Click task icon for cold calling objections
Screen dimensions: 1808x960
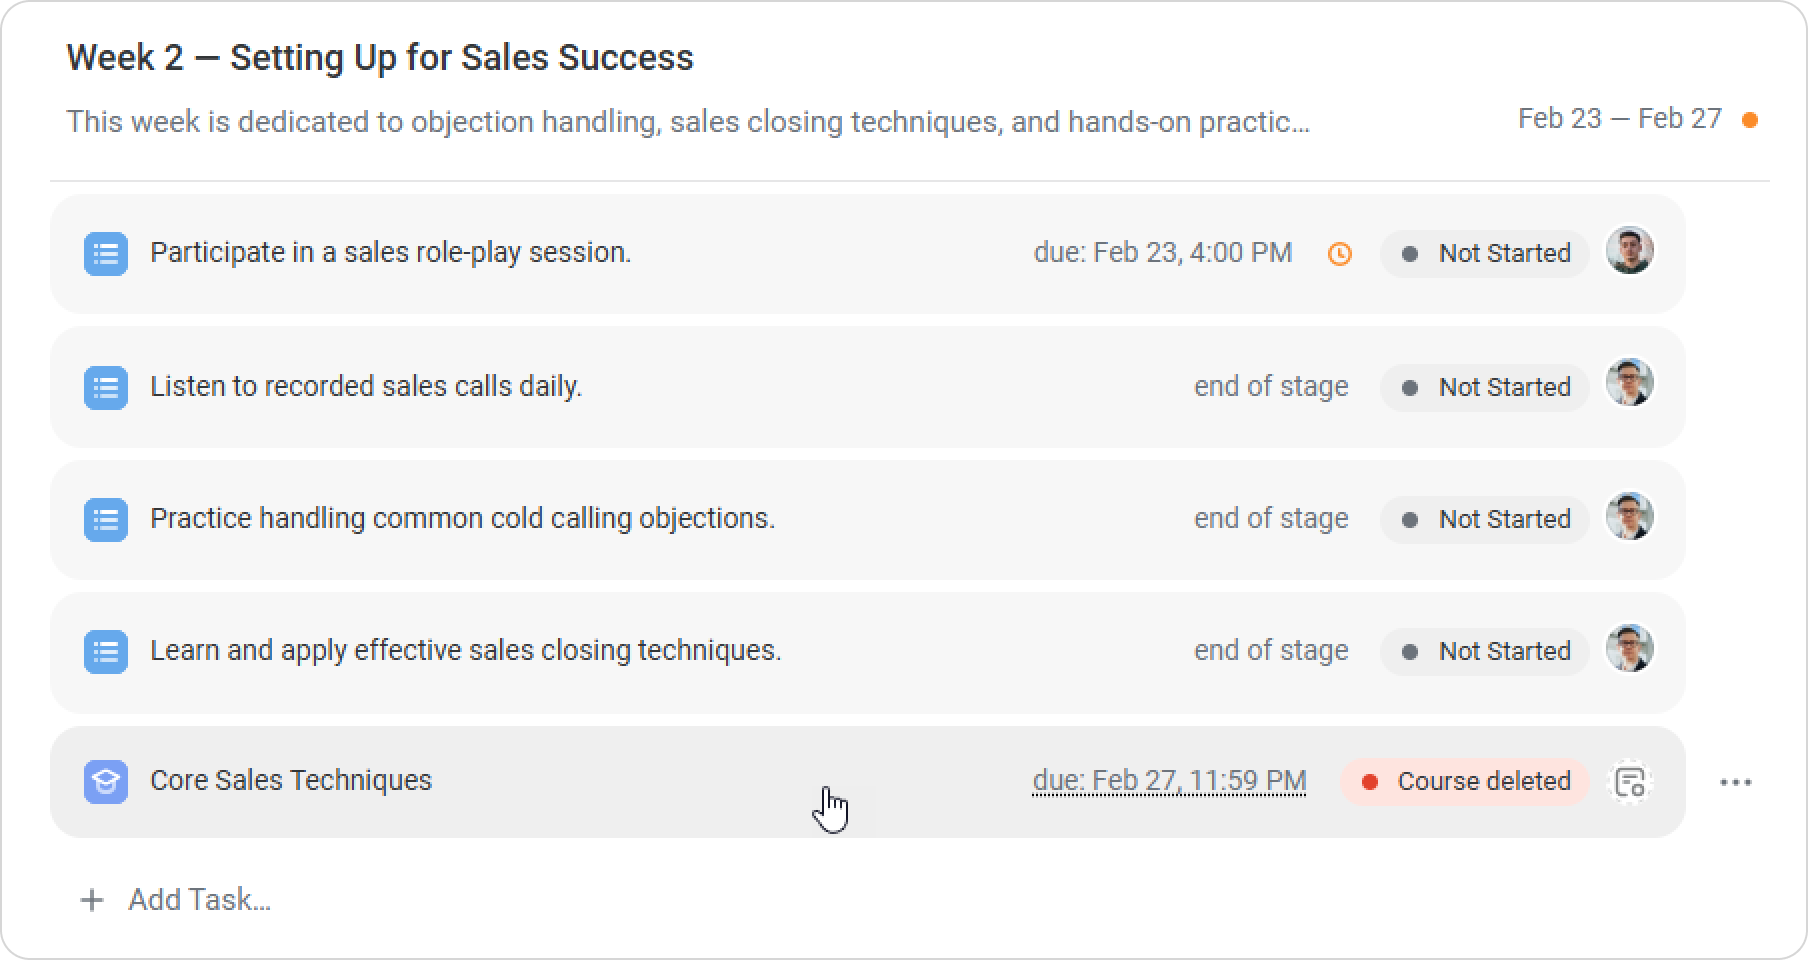pyautogui.click(x=106, y=520)
